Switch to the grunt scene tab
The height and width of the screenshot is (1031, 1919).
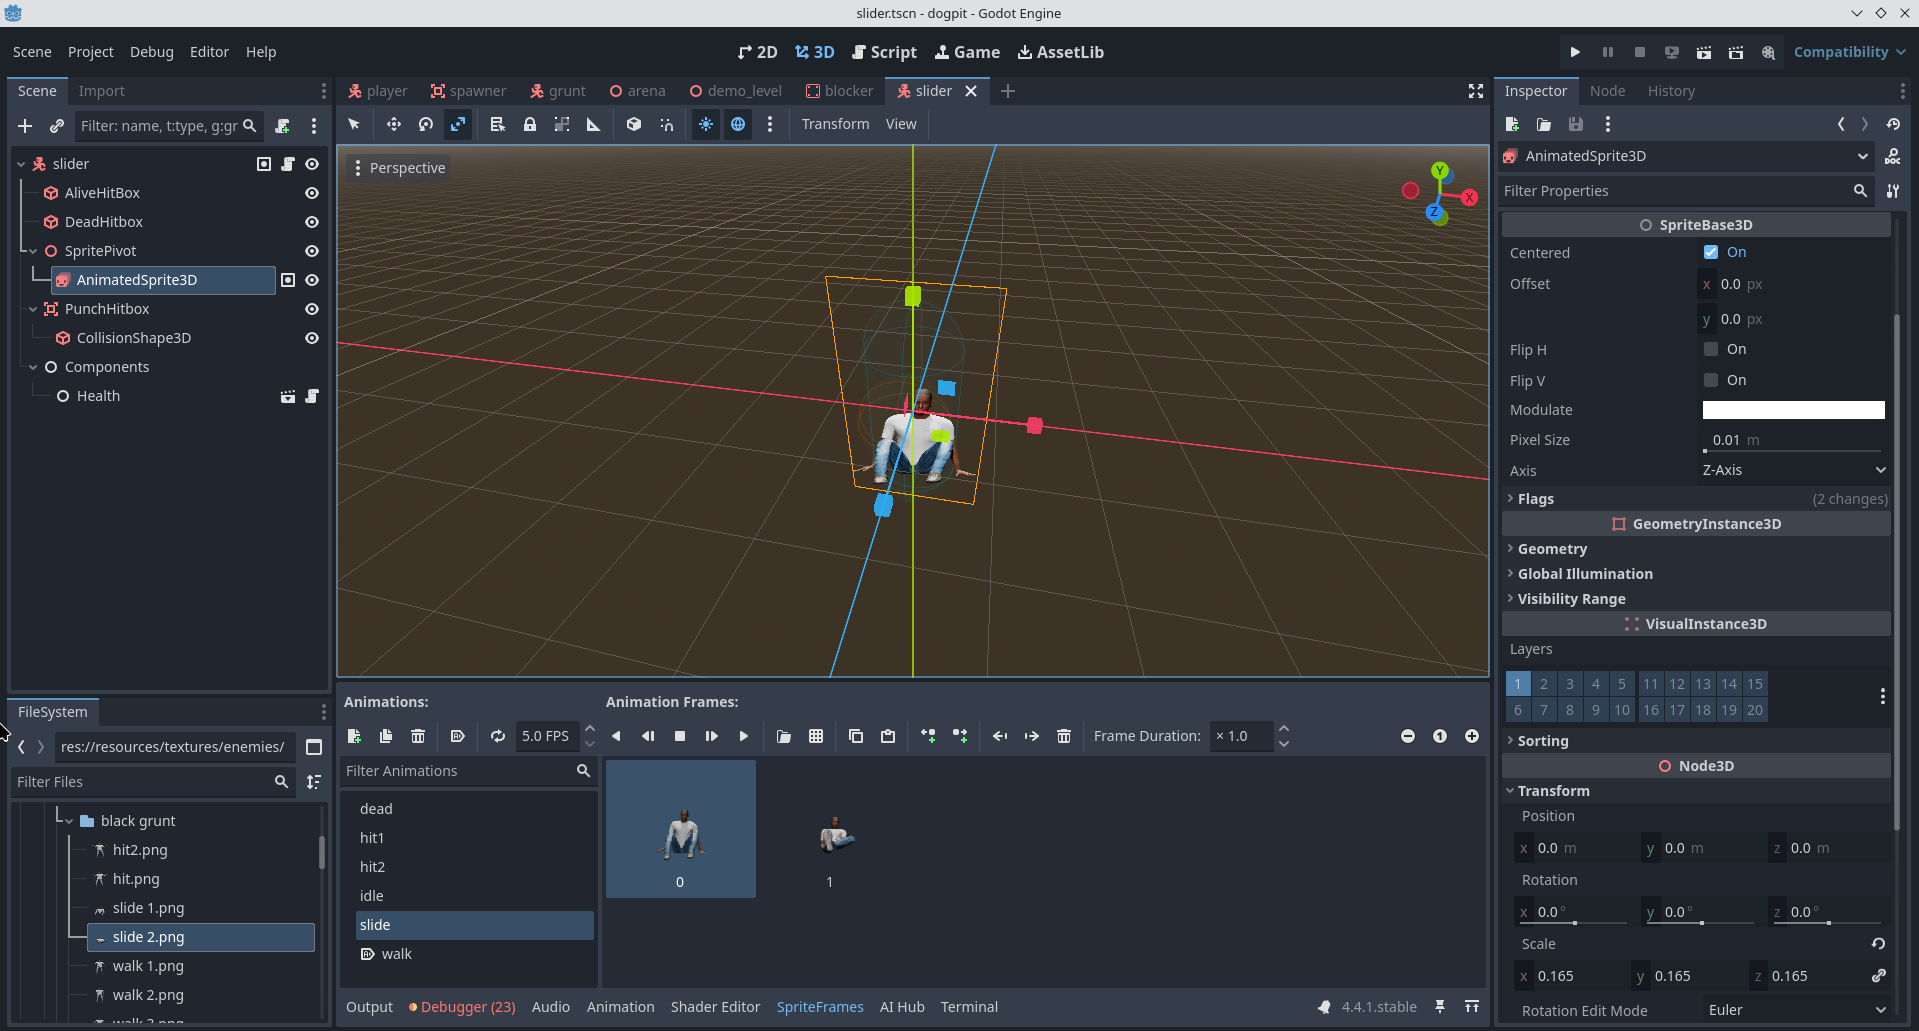558,91
